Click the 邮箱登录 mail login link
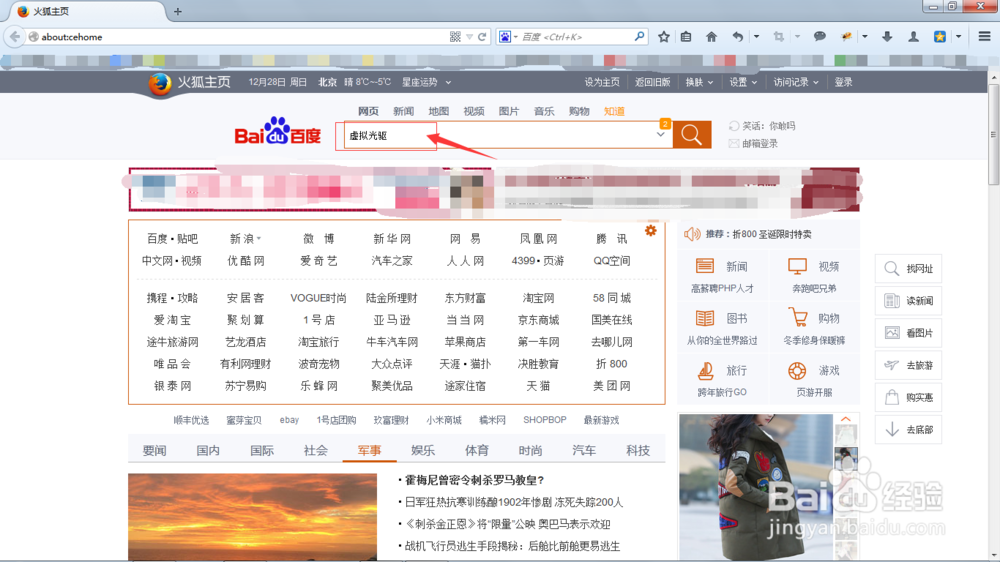Viewport: 1000px width, 562px height. pos(760,144)
